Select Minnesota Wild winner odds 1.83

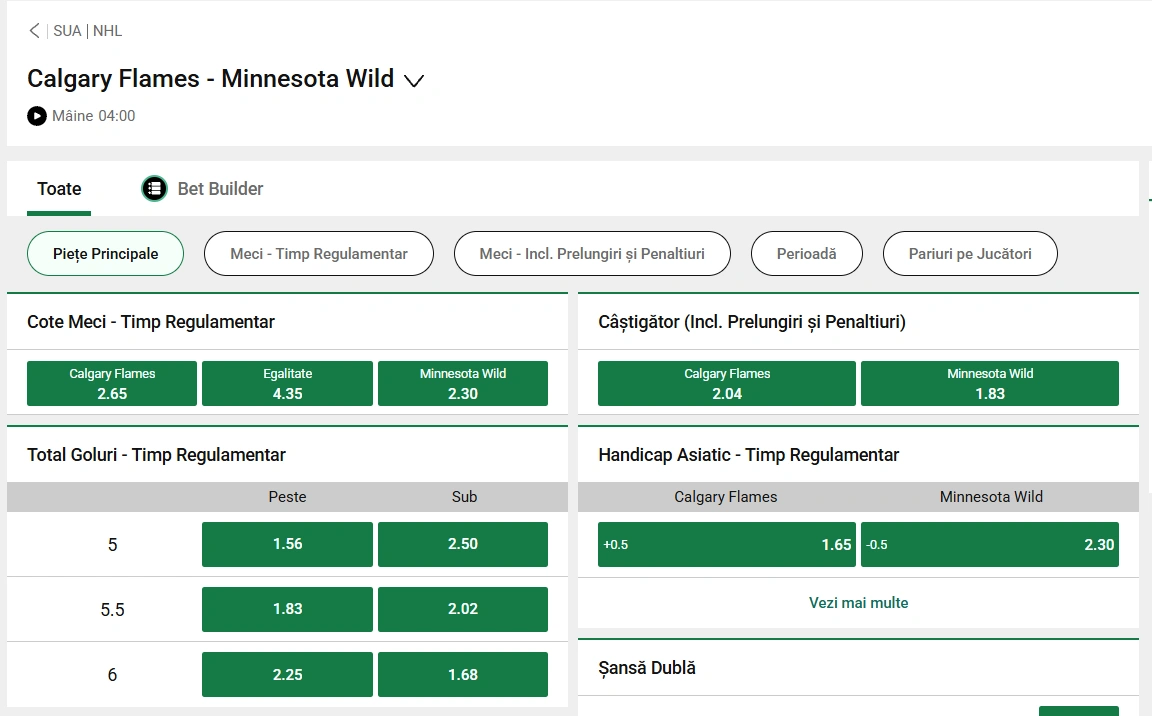point(989,384)
